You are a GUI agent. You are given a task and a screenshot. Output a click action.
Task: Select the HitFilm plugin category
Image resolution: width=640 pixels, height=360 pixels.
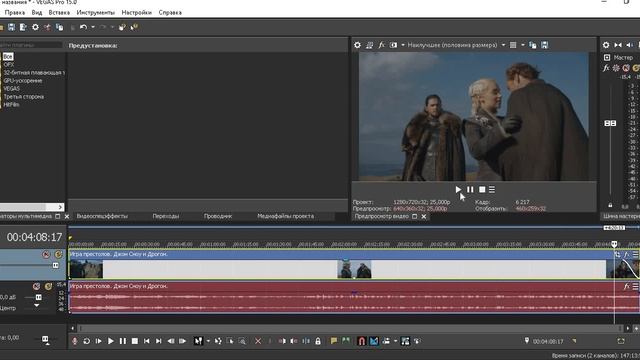click(x=11, y=105)
